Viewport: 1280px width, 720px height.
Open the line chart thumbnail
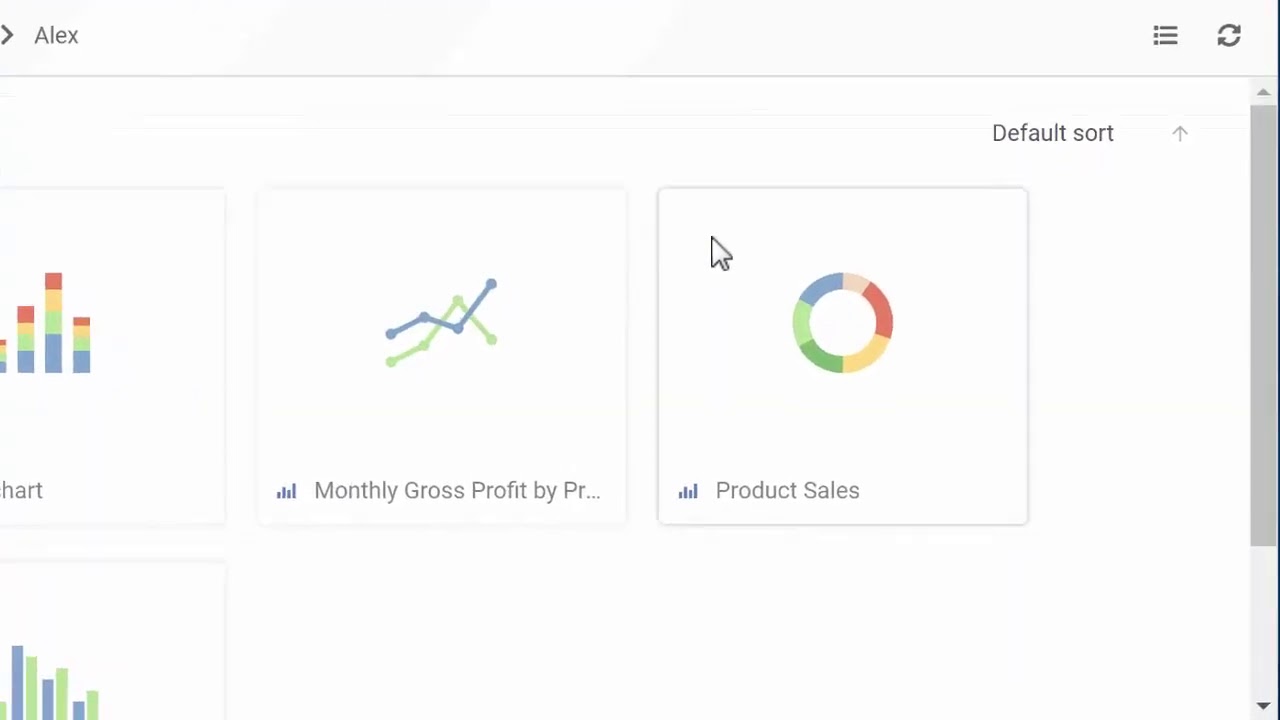[441, 323]
